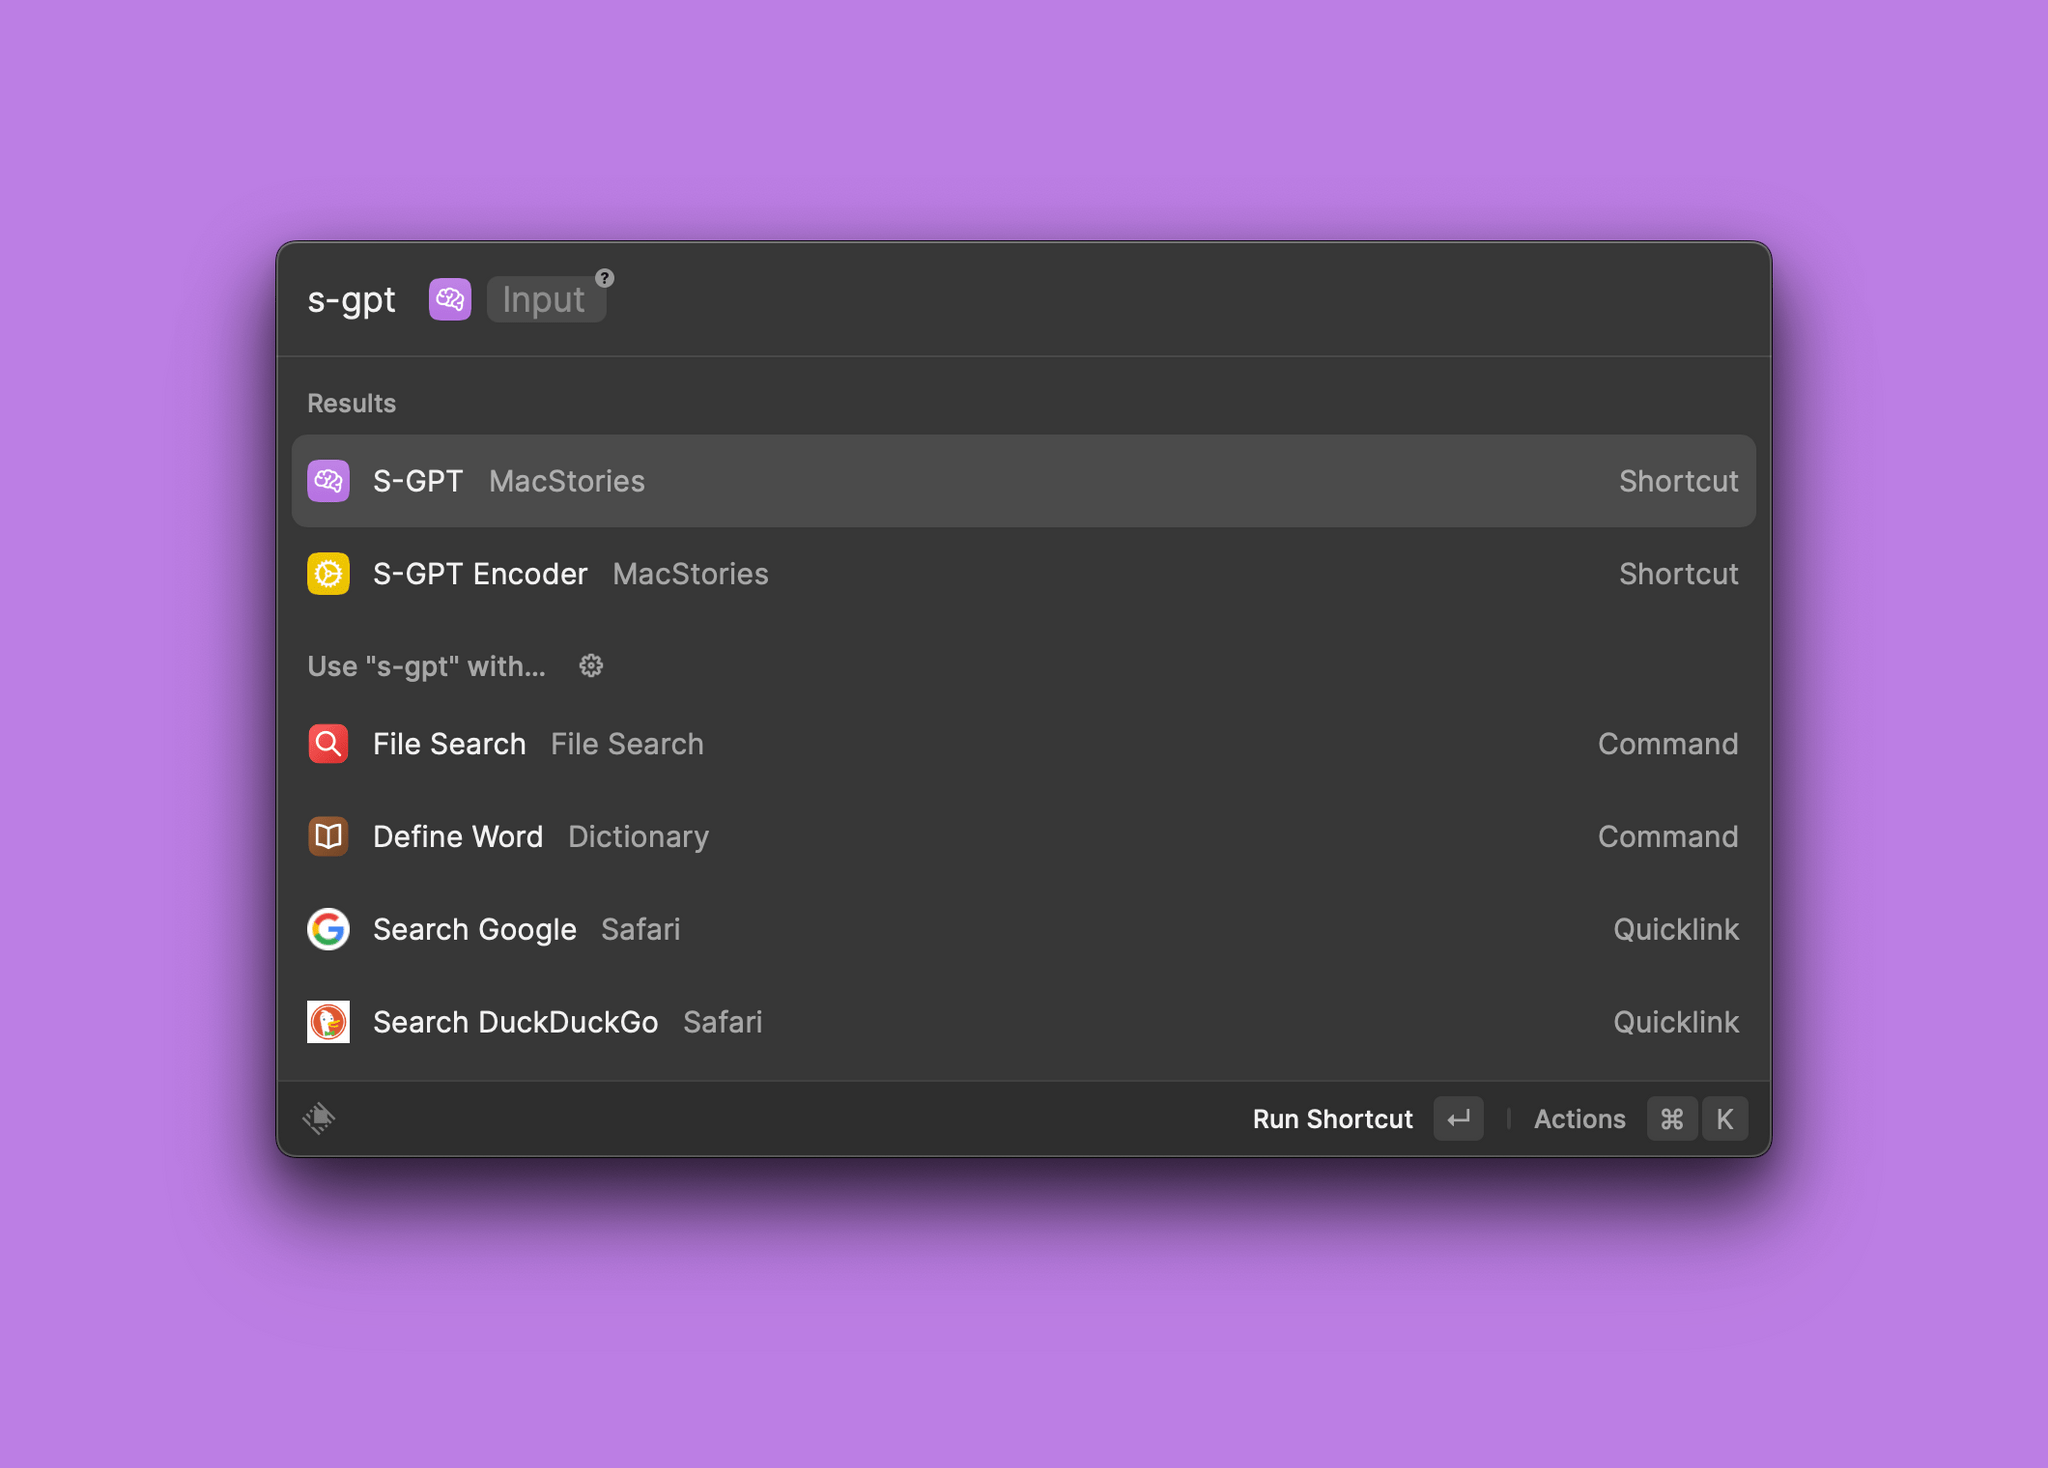Toggle Search Google Quicklink option
The image size is (2048, 1468).
pyautogui.click(x=1023, y=928)
